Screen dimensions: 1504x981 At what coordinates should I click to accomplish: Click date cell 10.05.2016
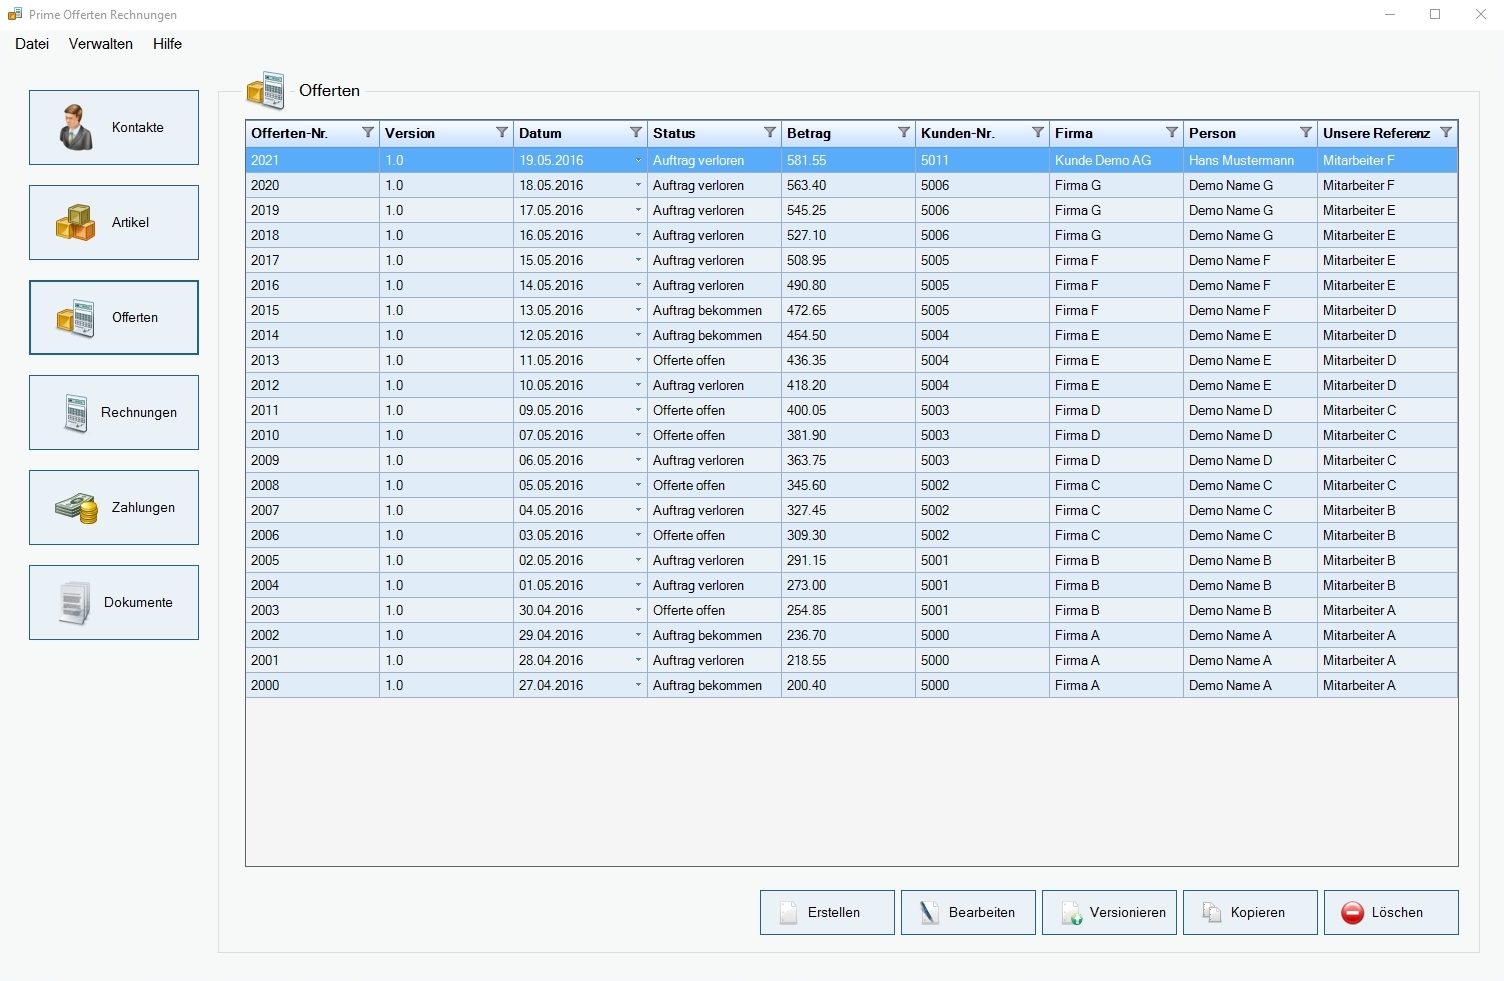click(x=581, y=385)
